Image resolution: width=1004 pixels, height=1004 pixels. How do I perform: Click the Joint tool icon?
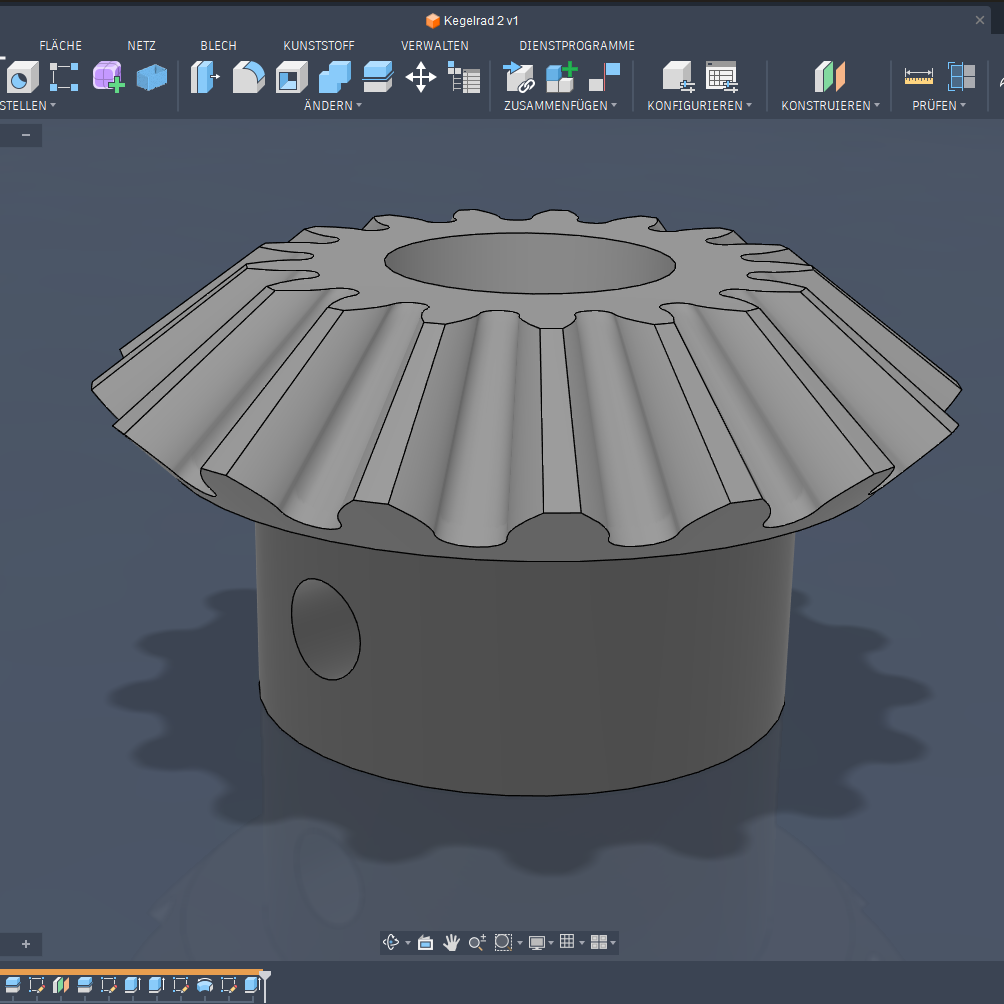(x=605, y=77)
